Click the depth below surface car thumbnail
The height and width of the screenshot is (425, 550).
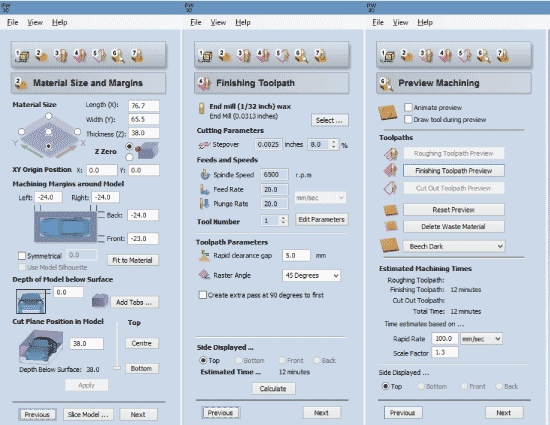coord(31,301)
